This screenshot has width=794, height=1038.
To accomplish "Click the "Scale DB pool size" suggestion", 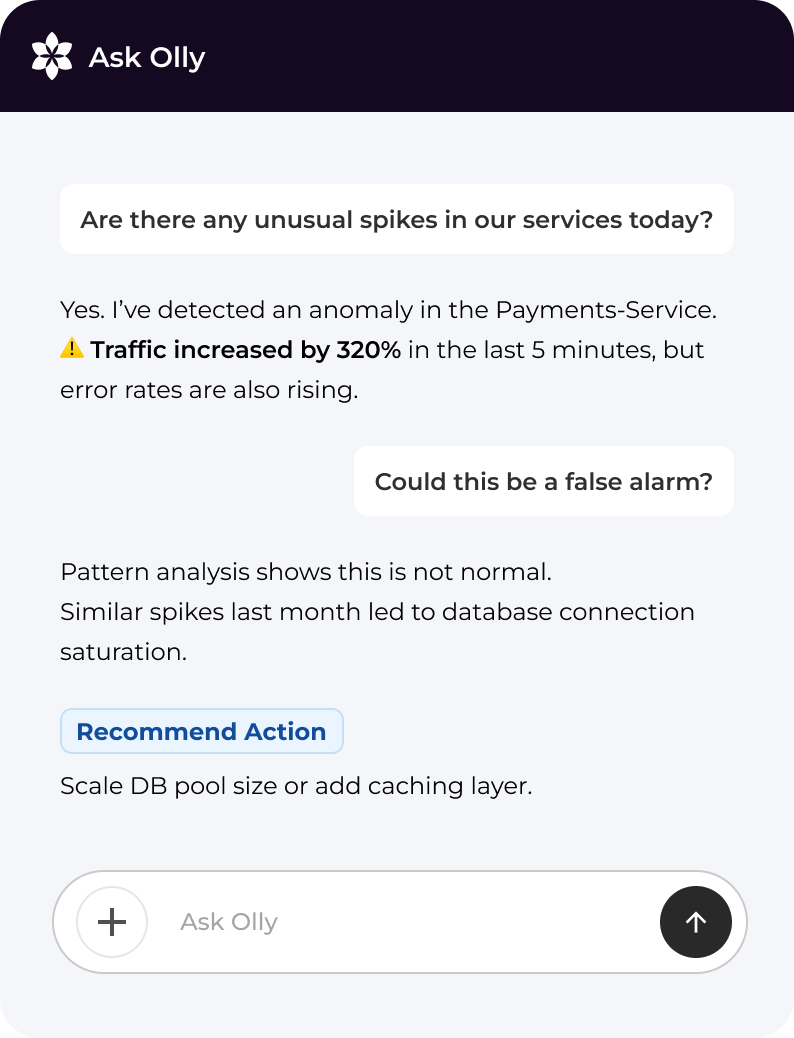I will pos(167,786).
